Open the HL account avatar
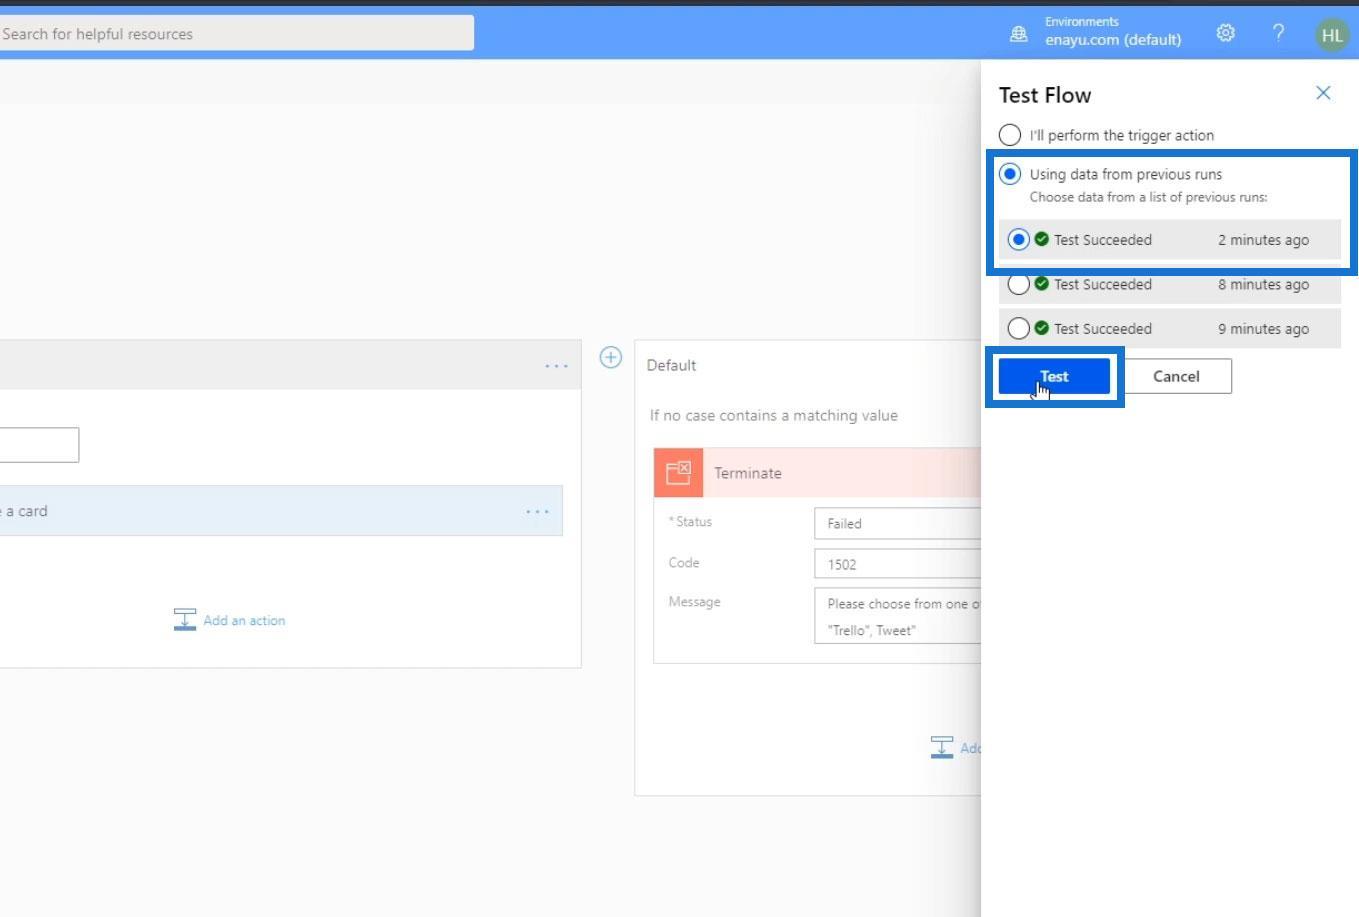Screen dimensions: 1359x917 (x=1331, y=34)
